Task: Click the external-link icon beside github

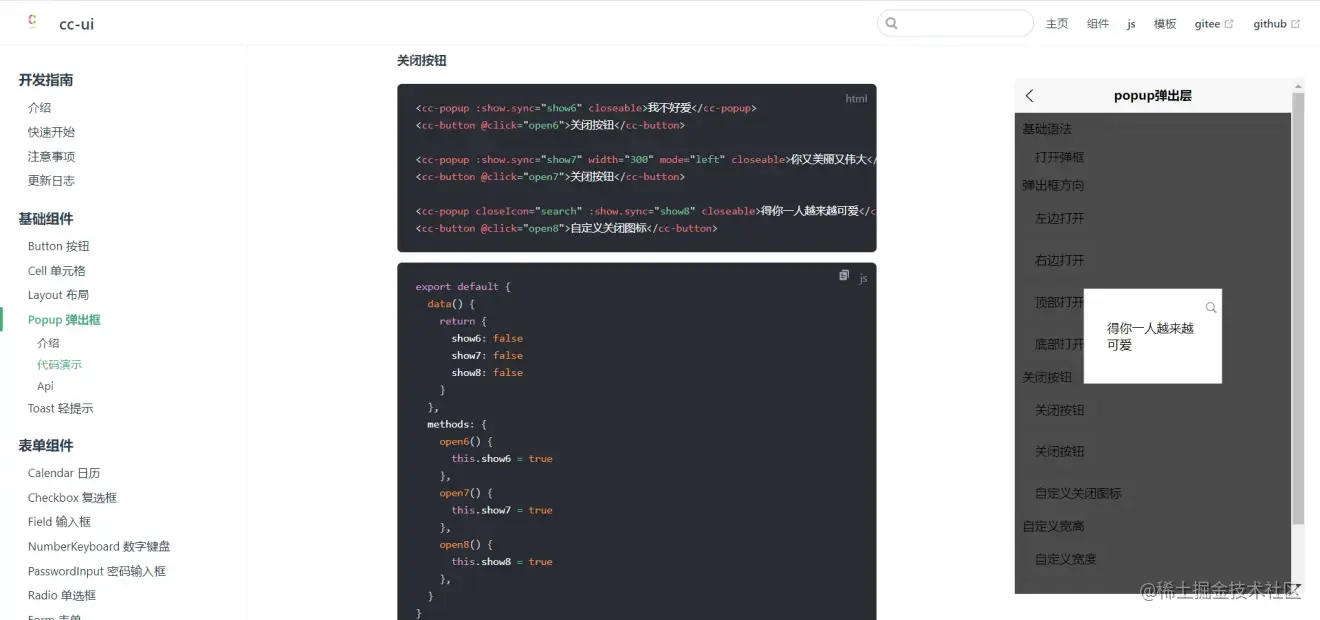Action: pyautogui.click(x=1296, y=23)
